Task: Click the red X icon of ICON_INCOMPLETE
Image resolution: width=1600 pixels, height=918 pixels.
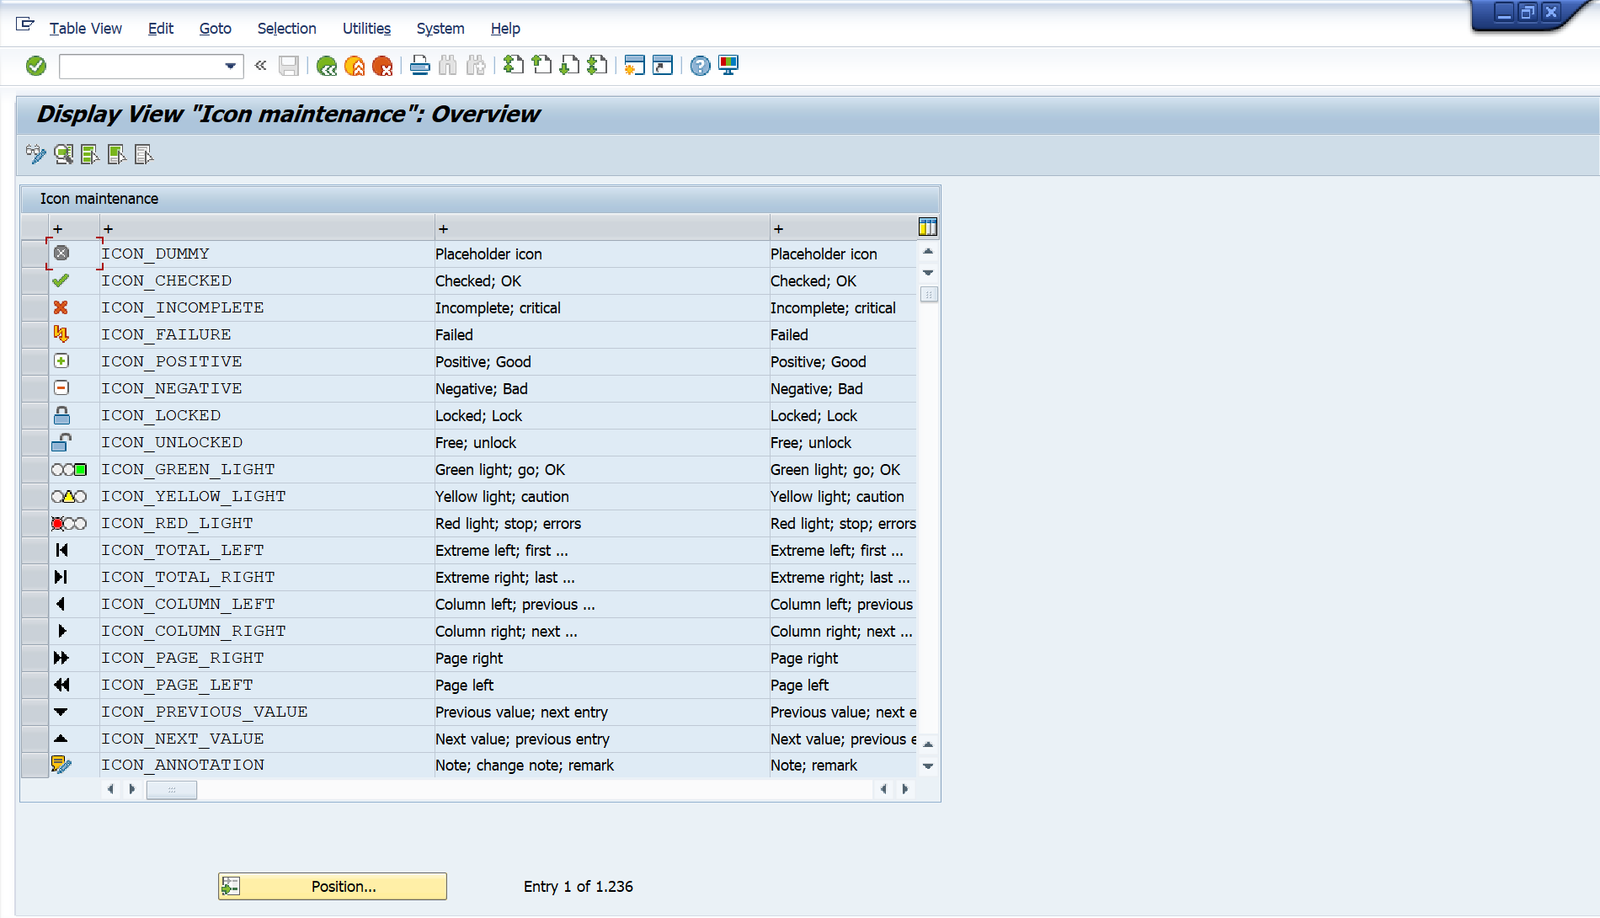Action: (x=61, y=308)
